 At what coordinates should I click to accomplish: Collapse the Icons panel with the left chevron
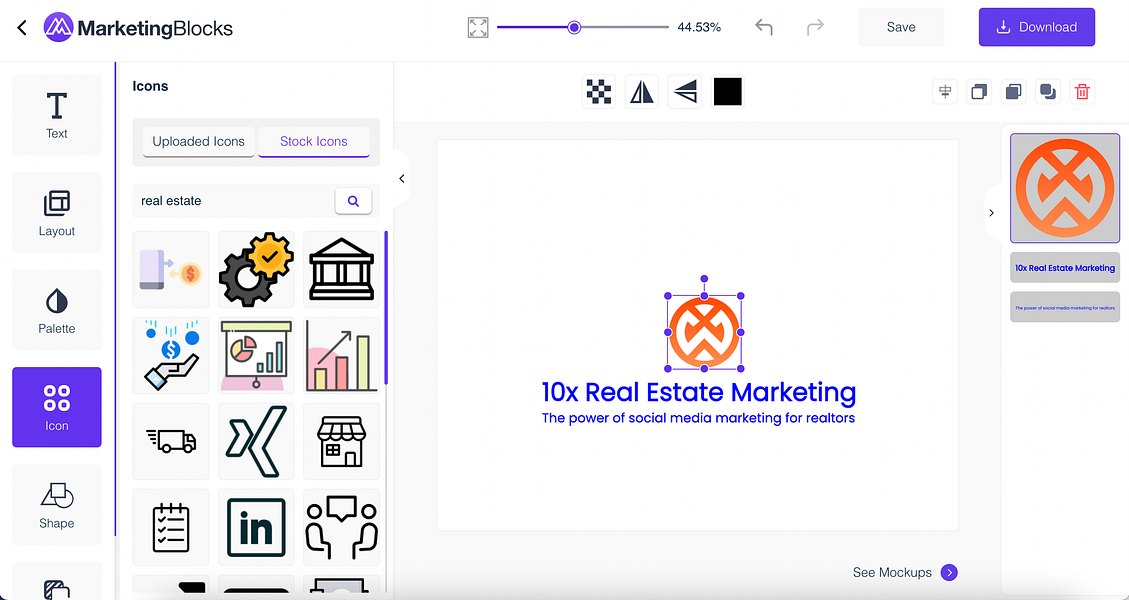coord(401,178)
